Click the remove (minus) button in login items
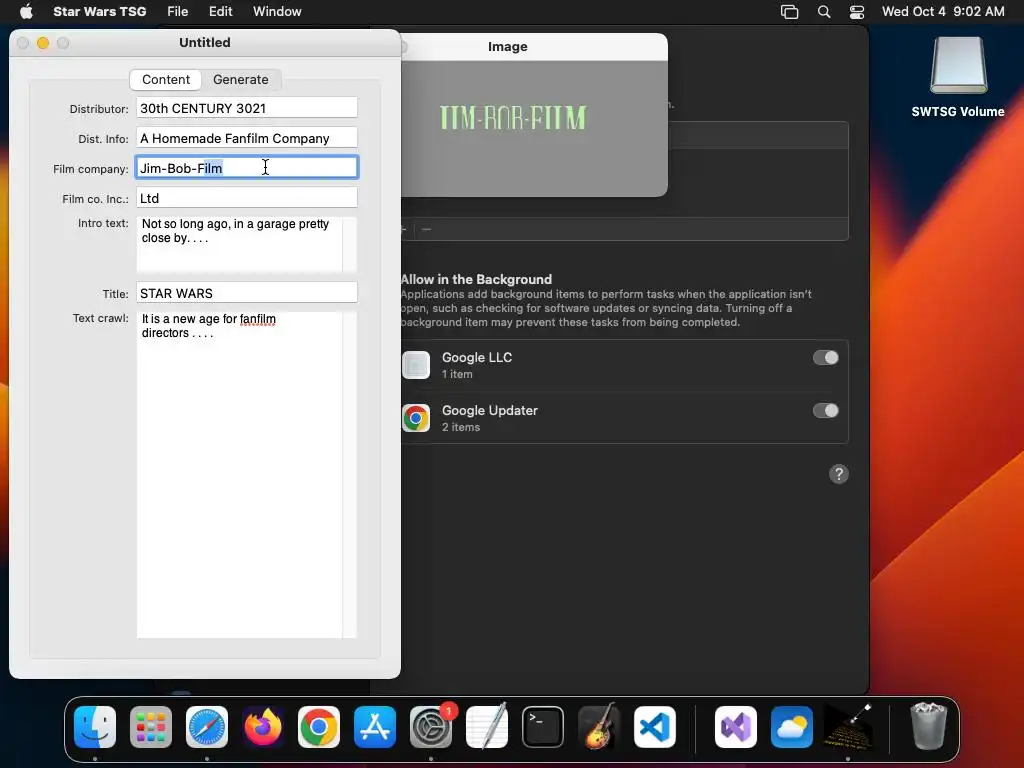Image resolution: width=1024 pixels, height=768 pixels. 426,229
